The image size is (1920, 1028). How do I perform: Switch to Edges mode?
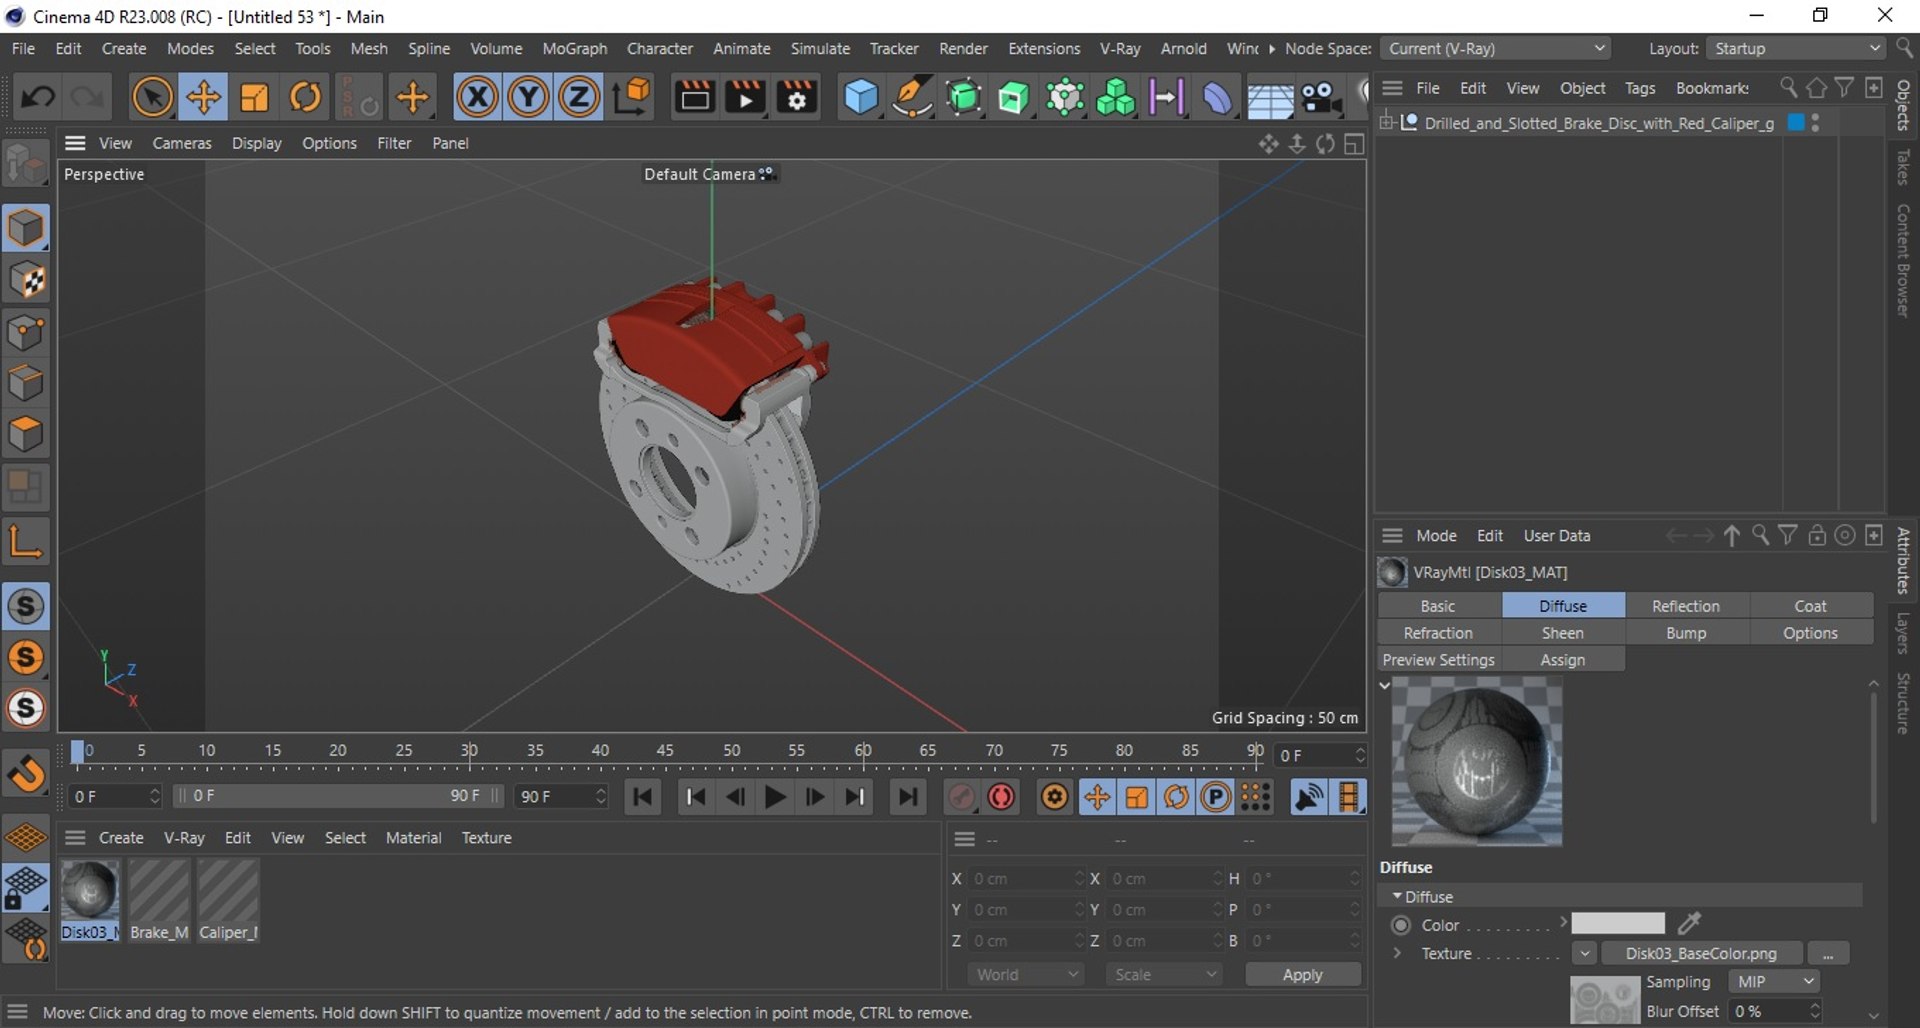[26, 383]
